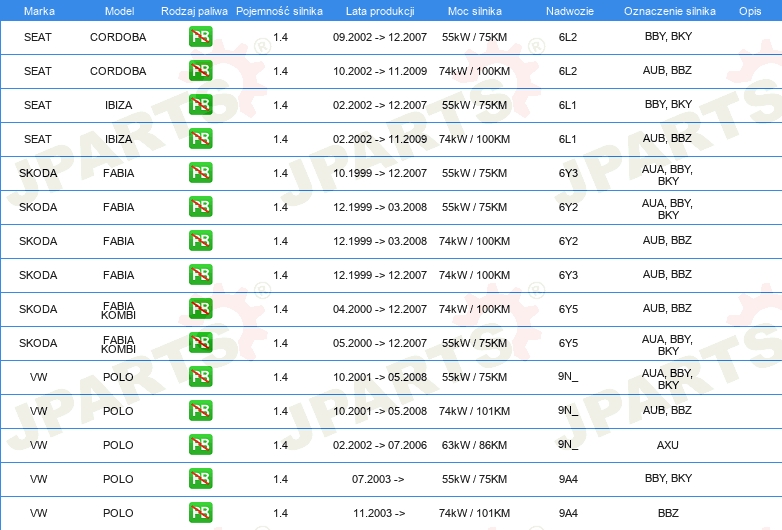782x530 pixels.
Task: Click CORDOBA model in the 74kW row
Action: coord(118,71)
